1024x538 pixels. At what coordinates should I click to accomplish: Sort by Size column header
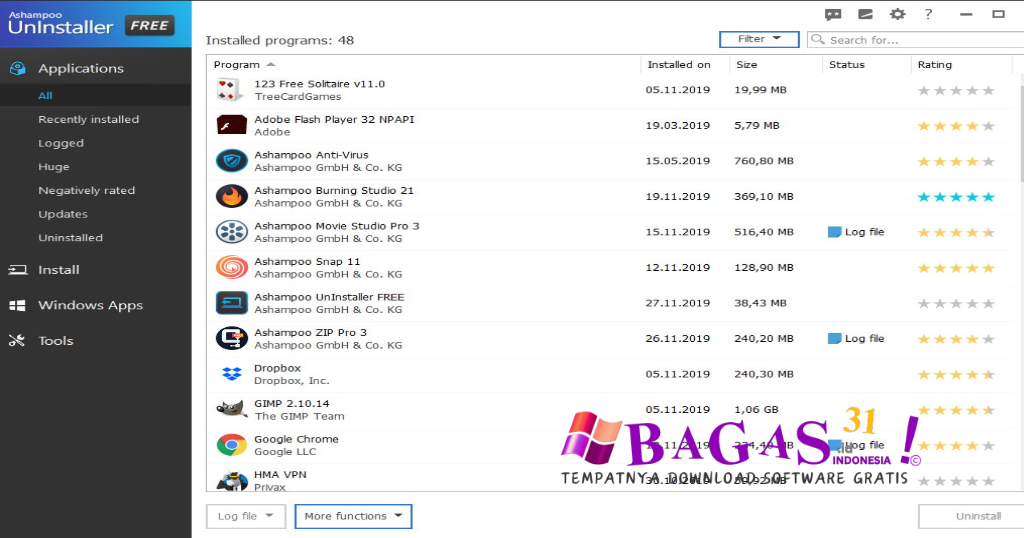746,65
